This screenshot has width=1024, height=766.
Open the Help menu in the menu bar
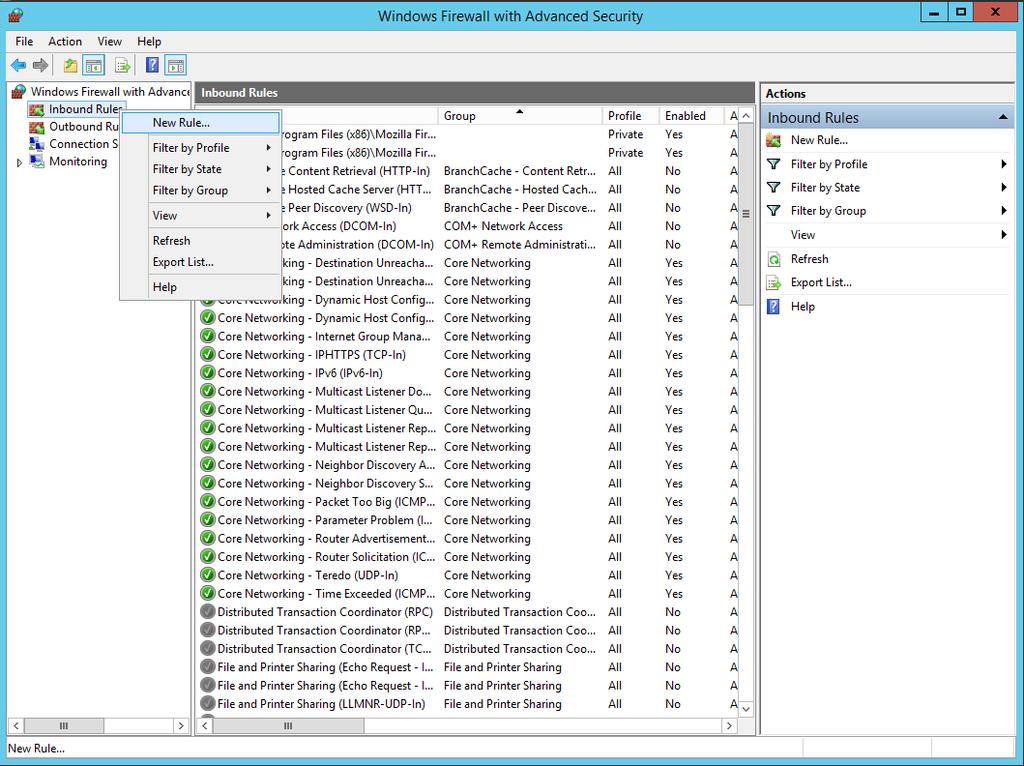click(149, 42)
